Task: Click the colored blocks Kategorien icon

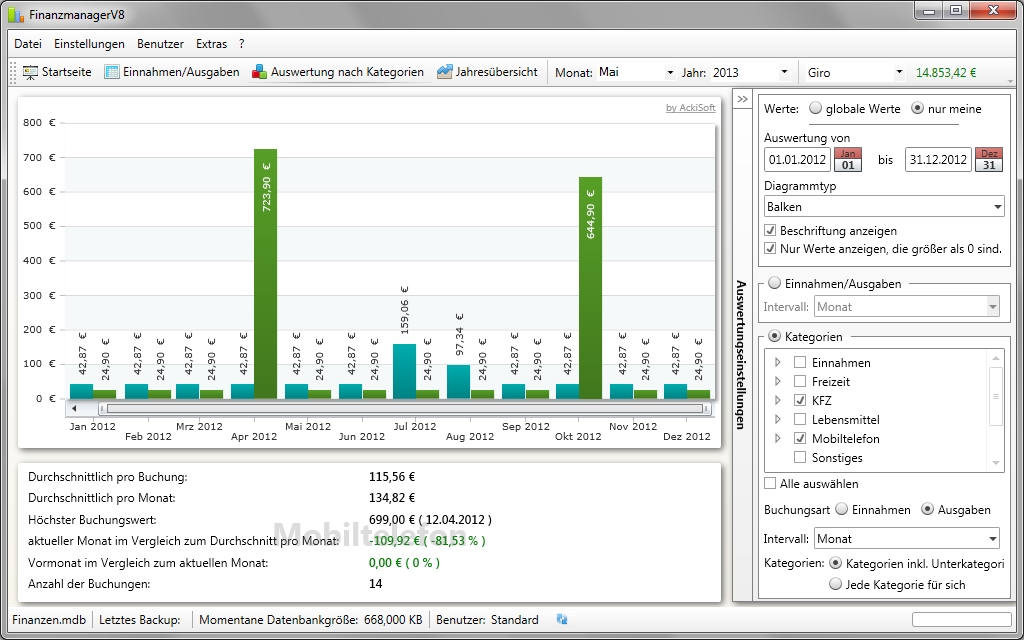Action: (260, 72)
